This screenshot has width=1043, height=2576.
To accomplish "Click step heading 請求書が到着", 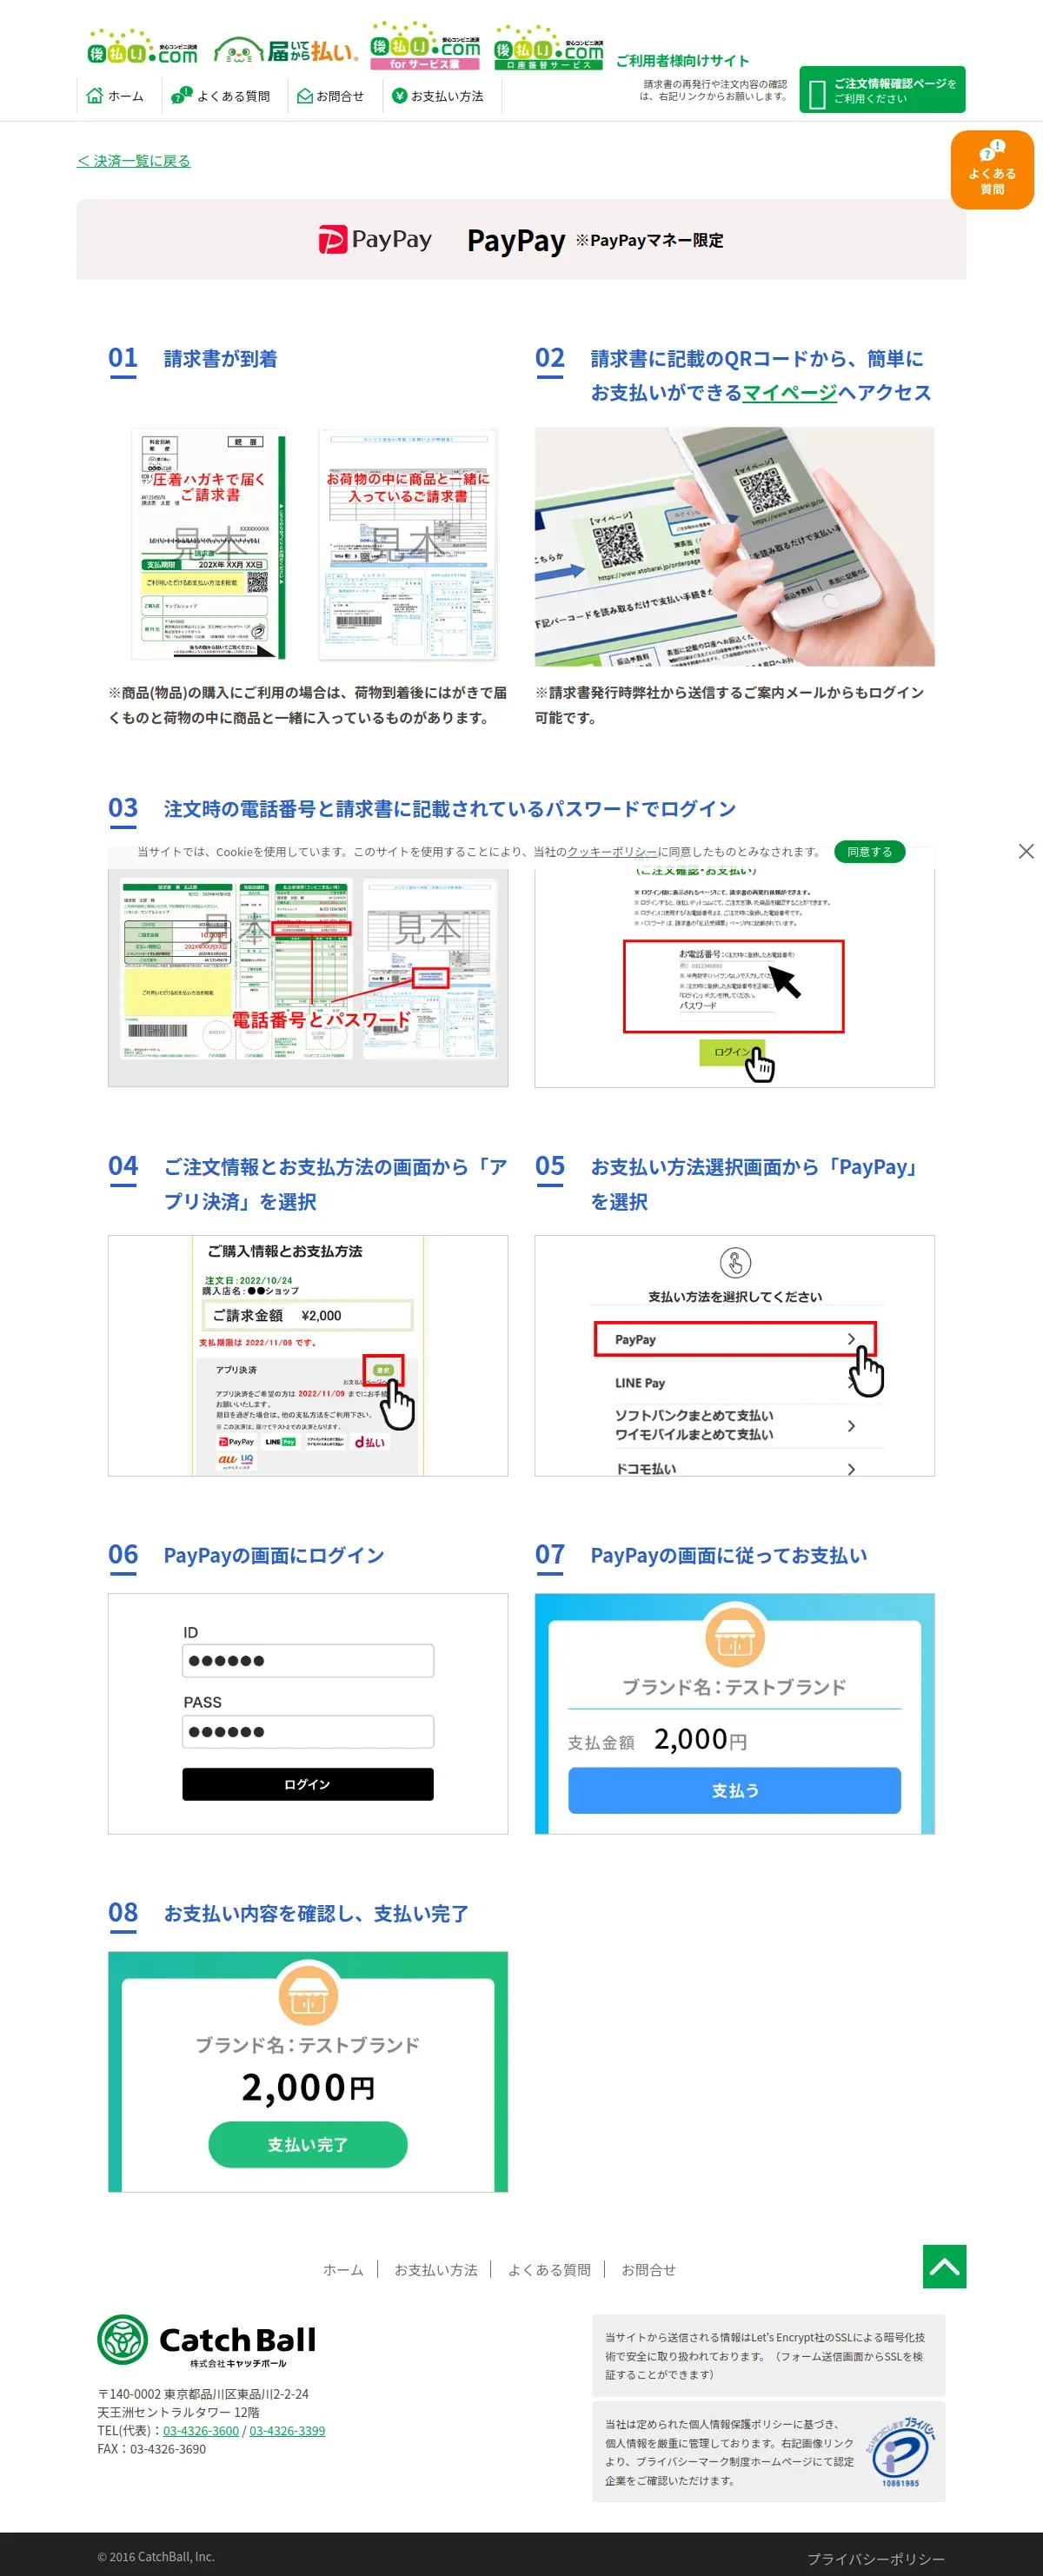I will [x=221, y=359].
